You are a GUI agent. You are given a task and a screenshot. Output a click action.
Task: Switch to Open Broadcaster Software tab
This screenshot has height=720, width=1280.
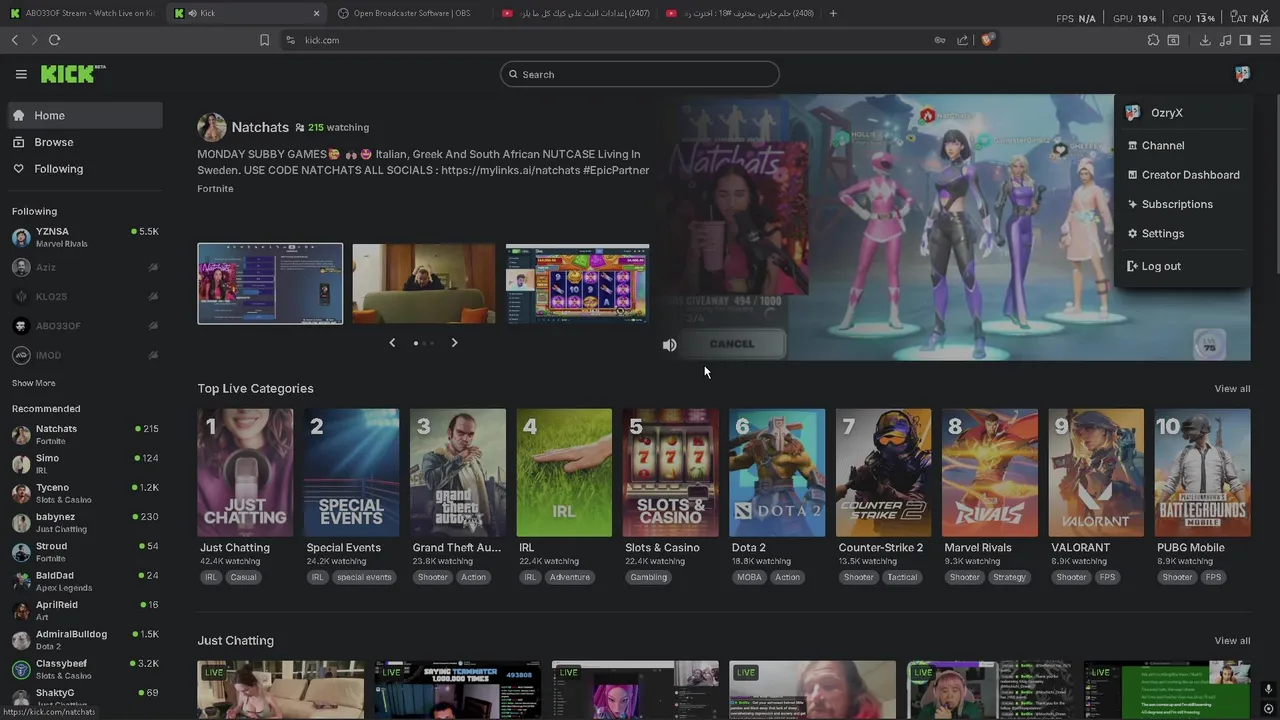(x=408, y=13)
